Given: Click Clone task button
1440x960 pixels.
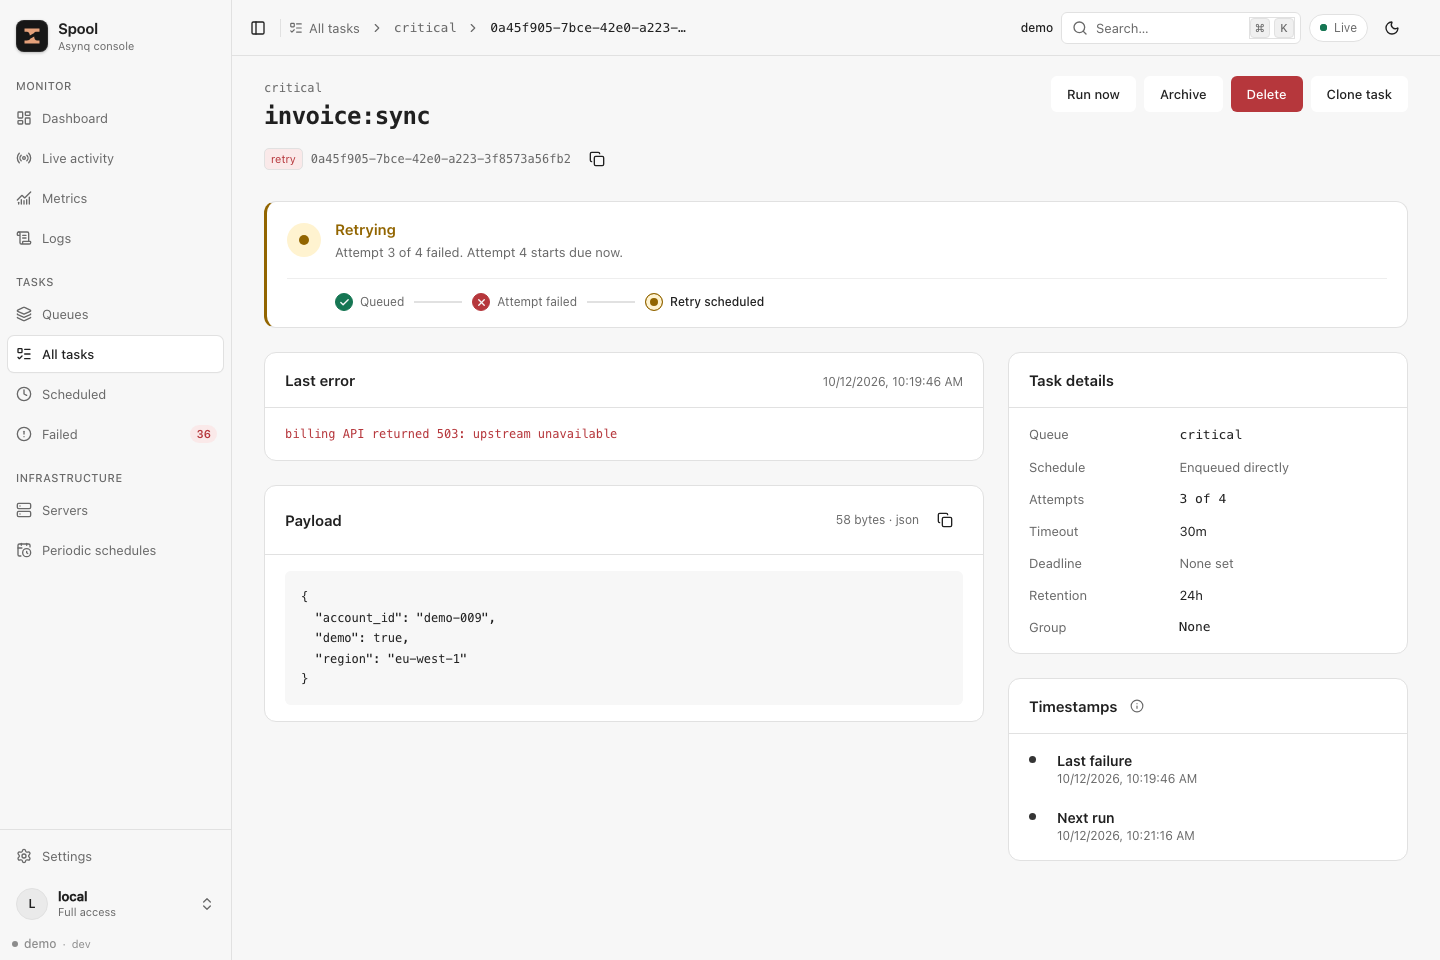Looking at the screenshot, I should [x=1359, y=94].
